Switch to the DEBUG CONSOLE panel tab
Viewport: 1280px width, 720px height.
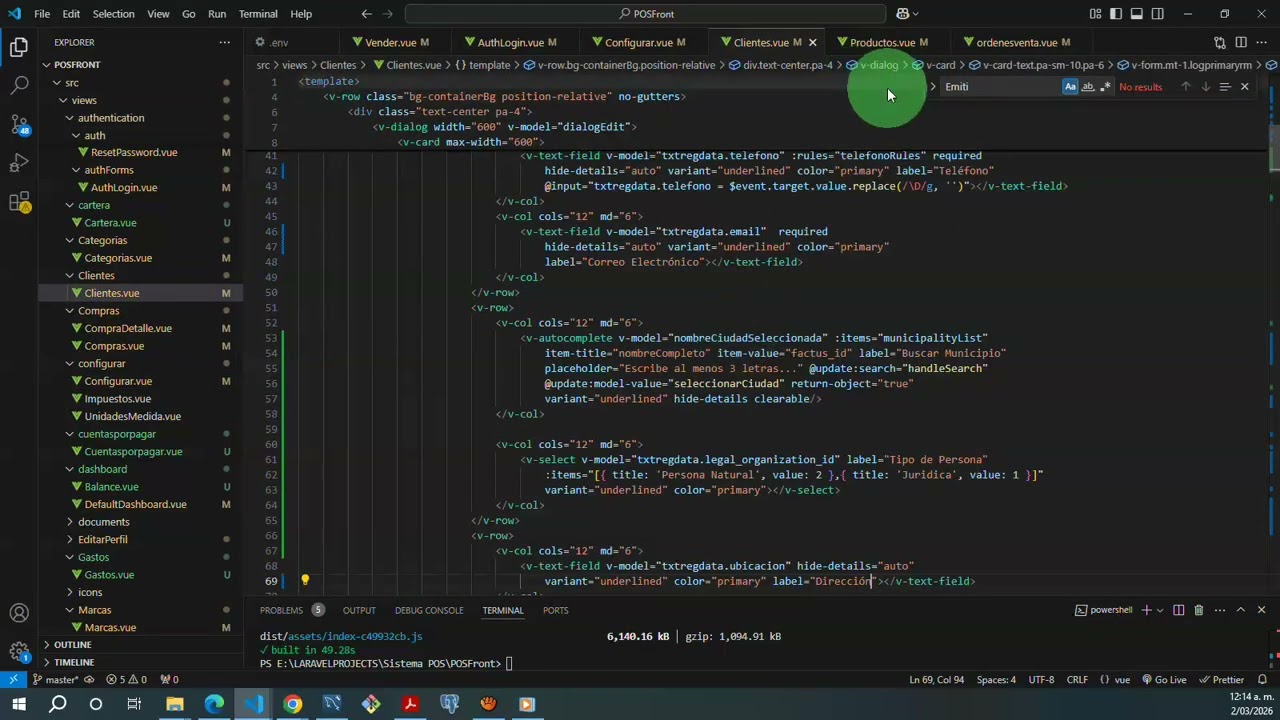[x=429, y=610]
